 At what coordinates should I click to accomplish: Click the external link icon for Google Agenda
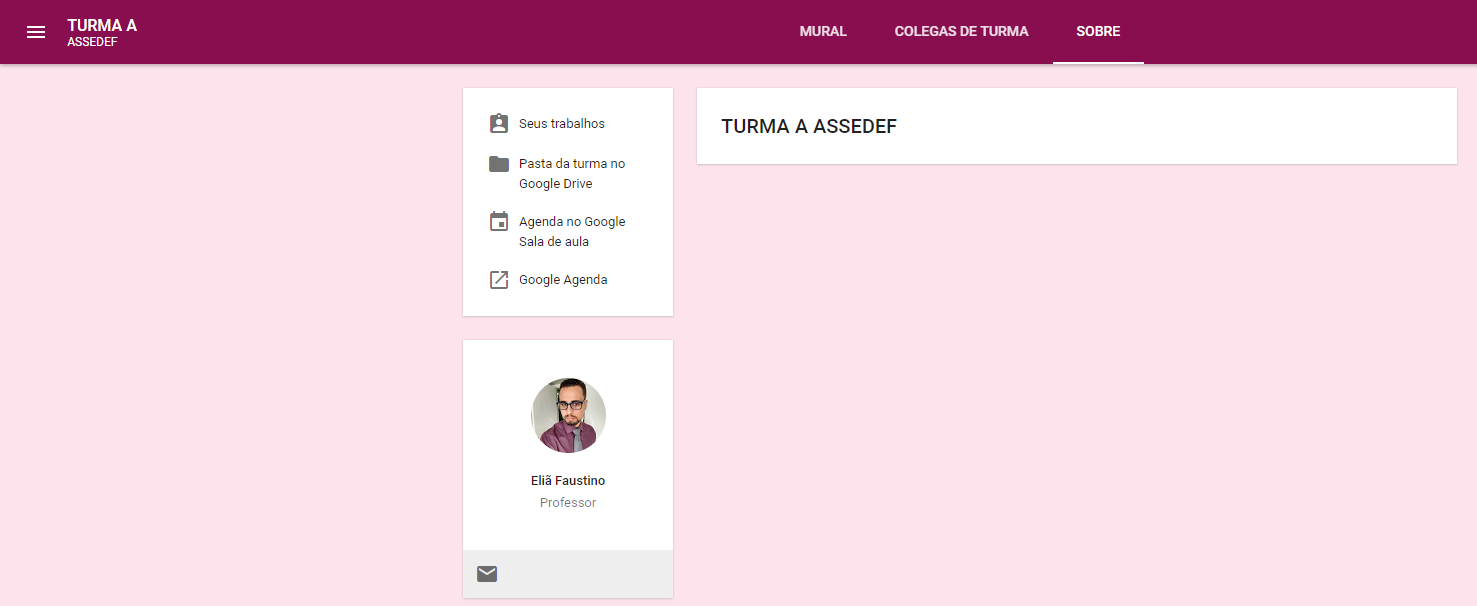(x=498, y=280)
